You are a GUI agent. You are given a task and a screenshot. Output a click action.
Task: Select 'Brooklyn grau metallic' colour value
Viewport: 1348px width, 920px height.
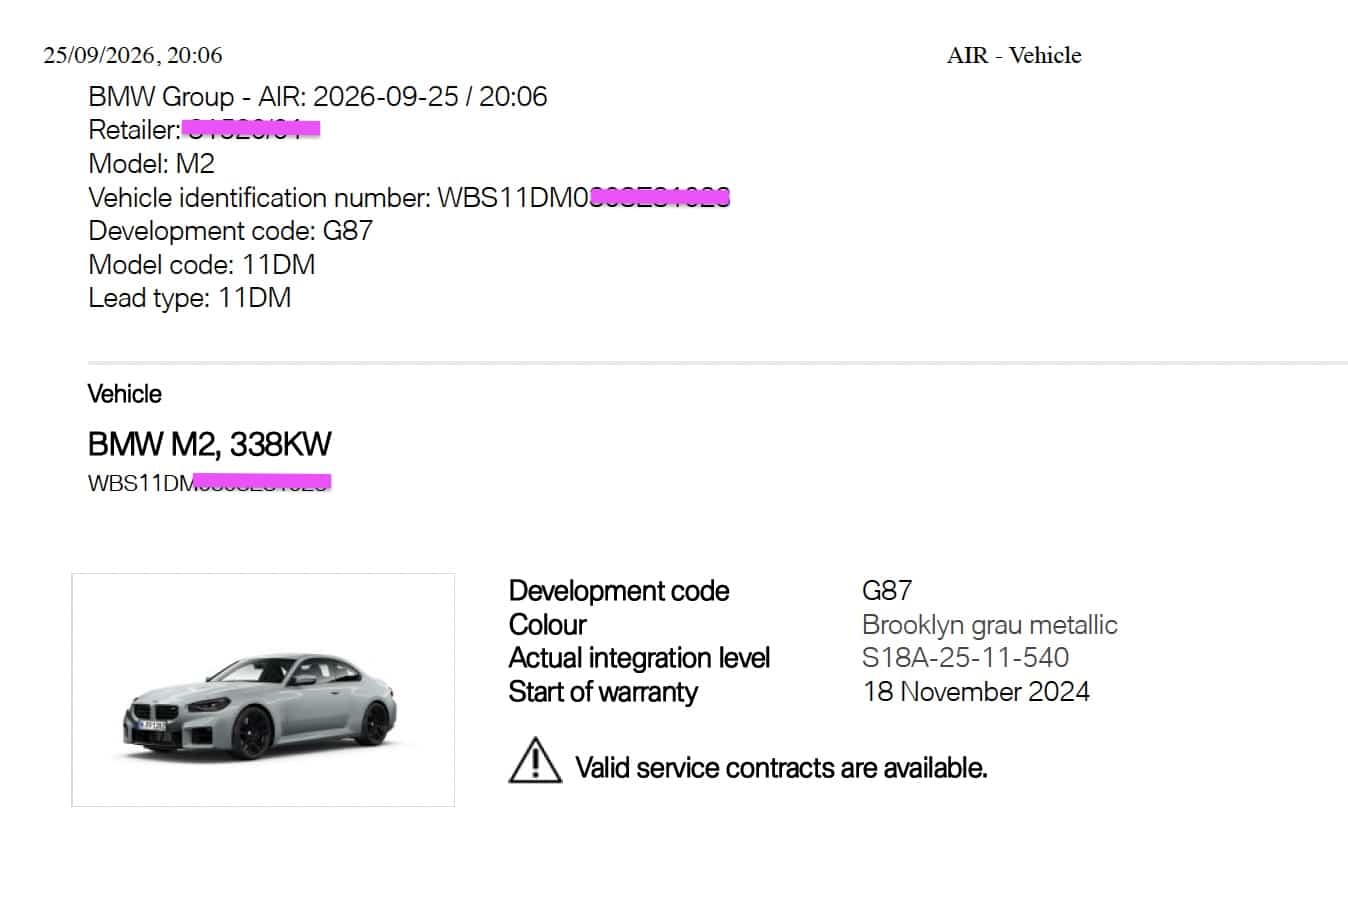coord(990,625)
